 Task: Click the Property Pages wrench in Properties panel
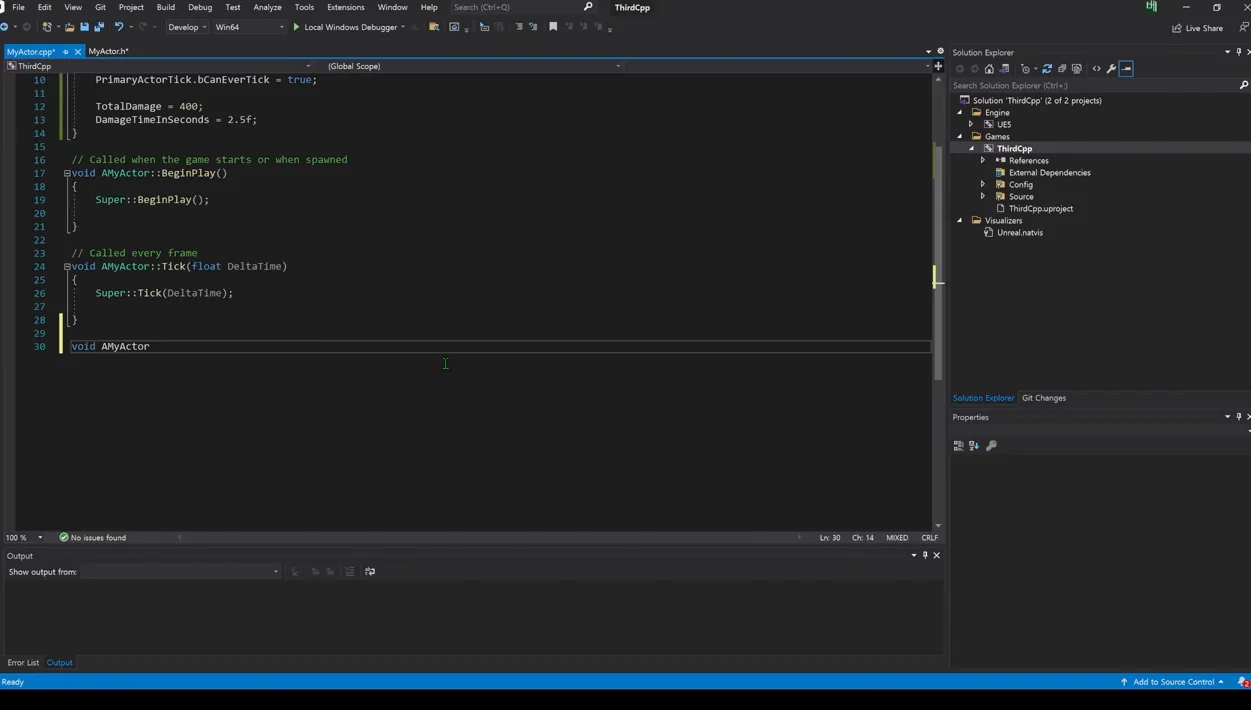pyautogui.click(x=991, y=446)
